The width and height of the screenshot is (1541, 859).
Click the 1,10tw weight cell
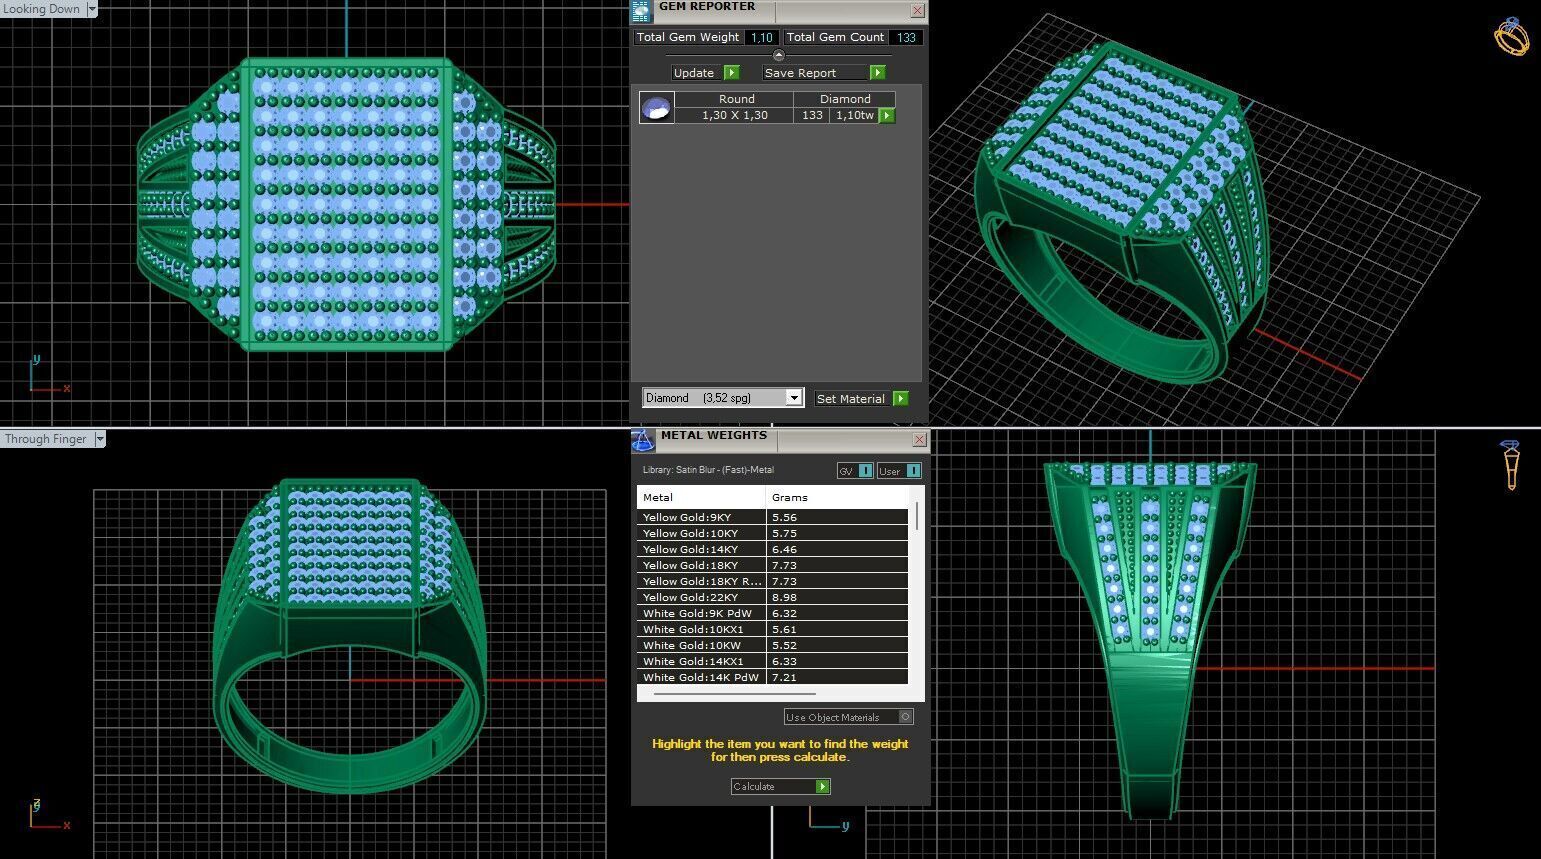click(855, 115)
